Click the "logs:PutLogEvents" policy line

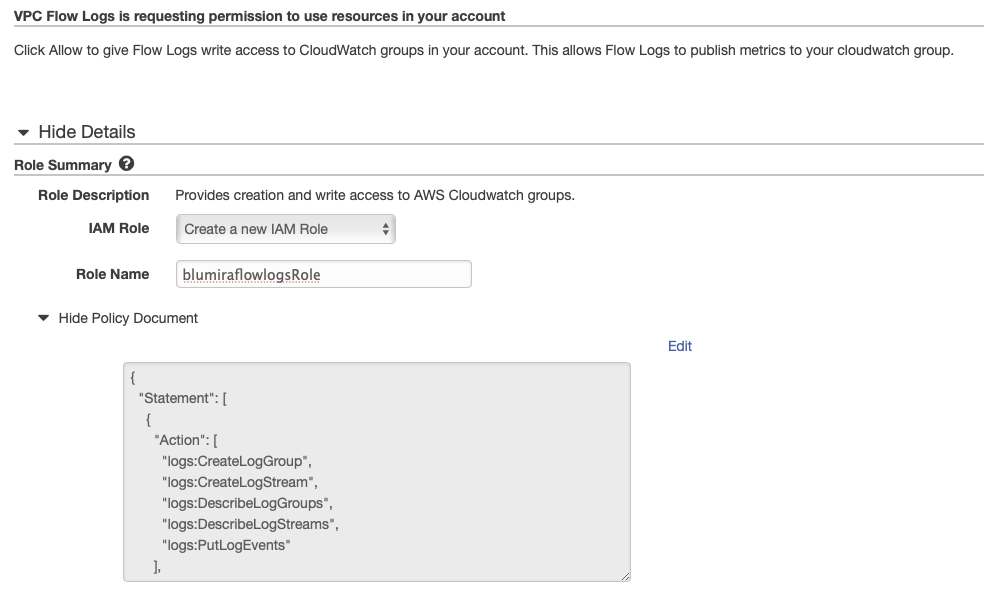pyautogui.click(x=226, y=546)
